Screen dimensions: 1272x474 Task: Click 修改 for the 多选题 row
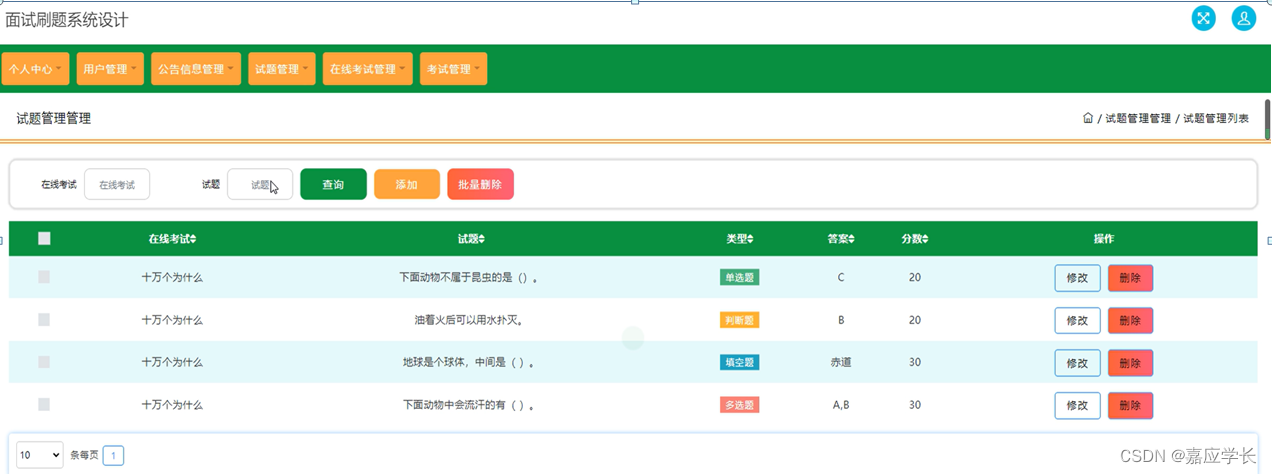click(x=1077, y=405)
